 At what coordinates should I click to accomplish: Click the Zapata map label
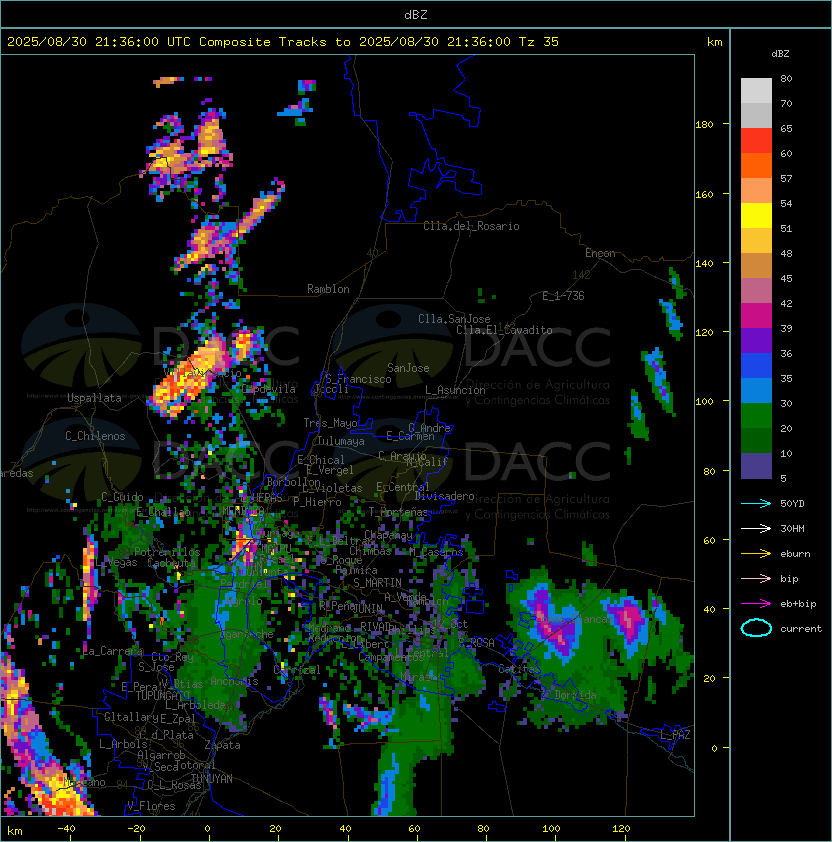point(222,745)
